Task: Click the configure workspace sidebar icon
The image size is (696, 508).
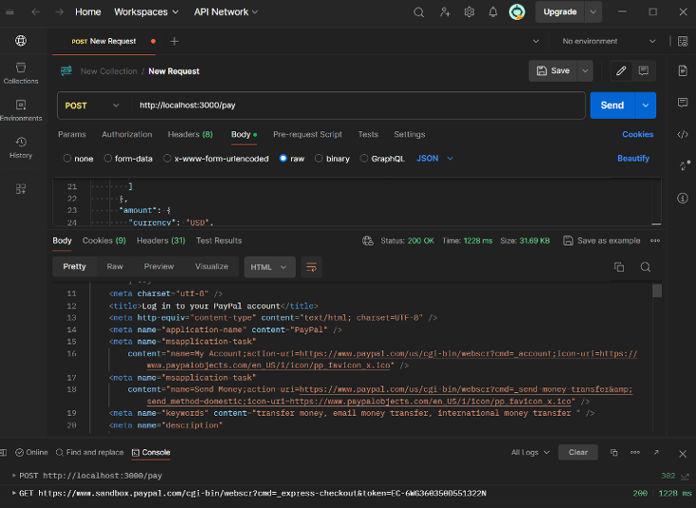Action: coord(20,189)
